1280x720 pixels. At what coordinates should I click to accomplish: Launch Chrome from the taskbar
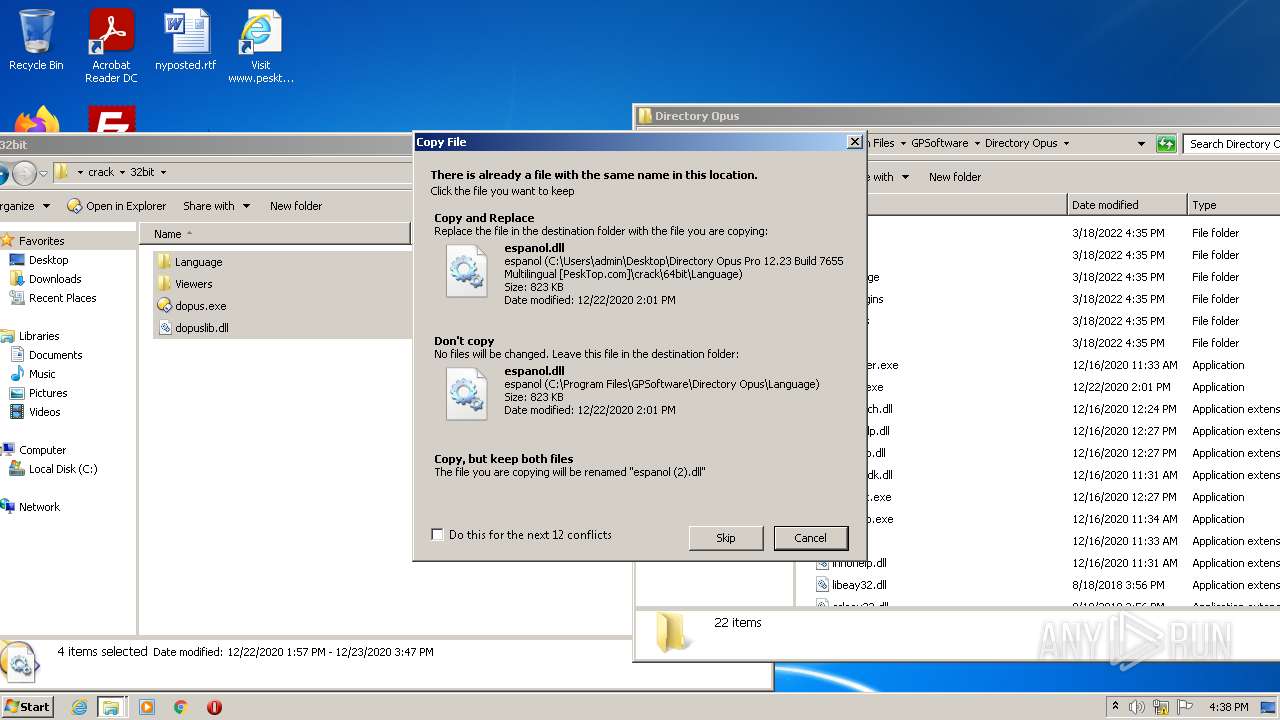pos(181,707)
